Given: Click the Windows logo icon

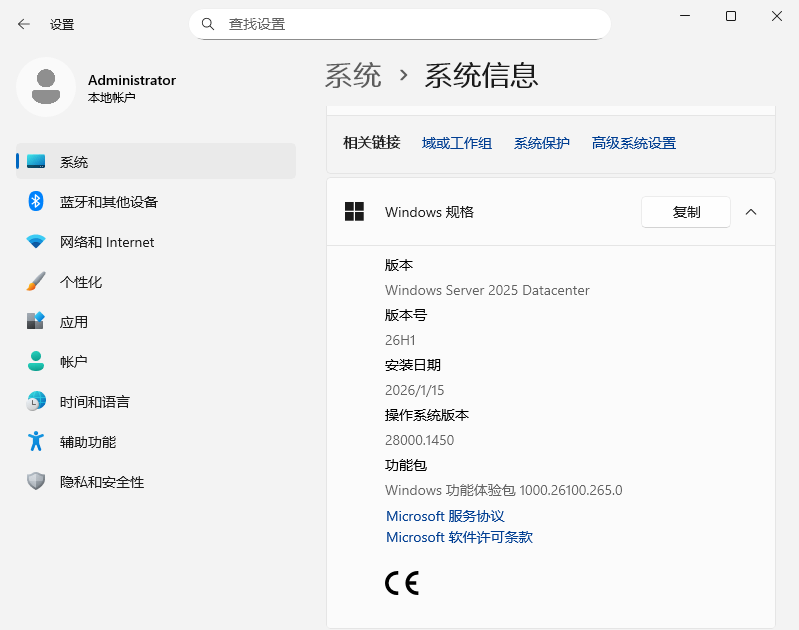Looking at the screenshot, I should [x=354, y=212].
